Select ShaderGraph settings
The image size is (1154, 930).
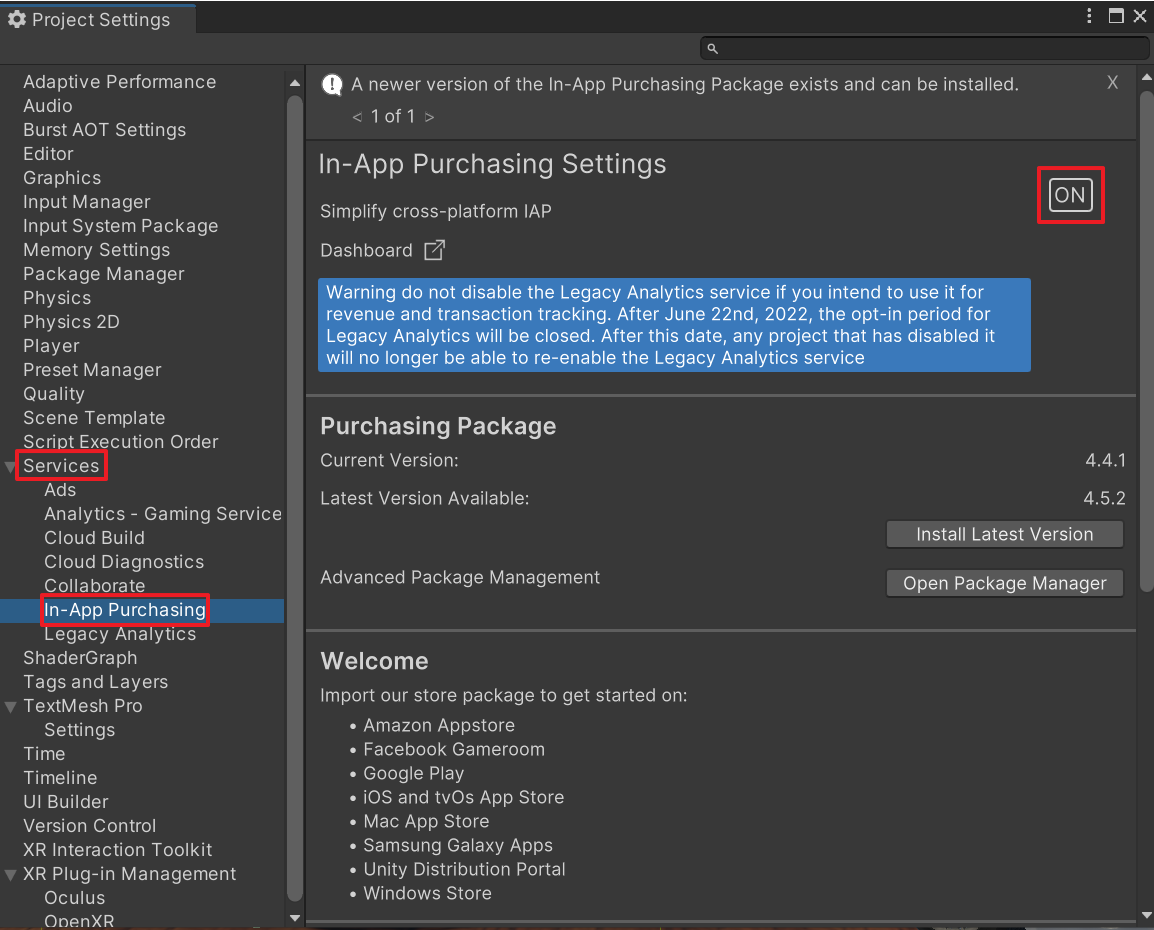(80, 659)
